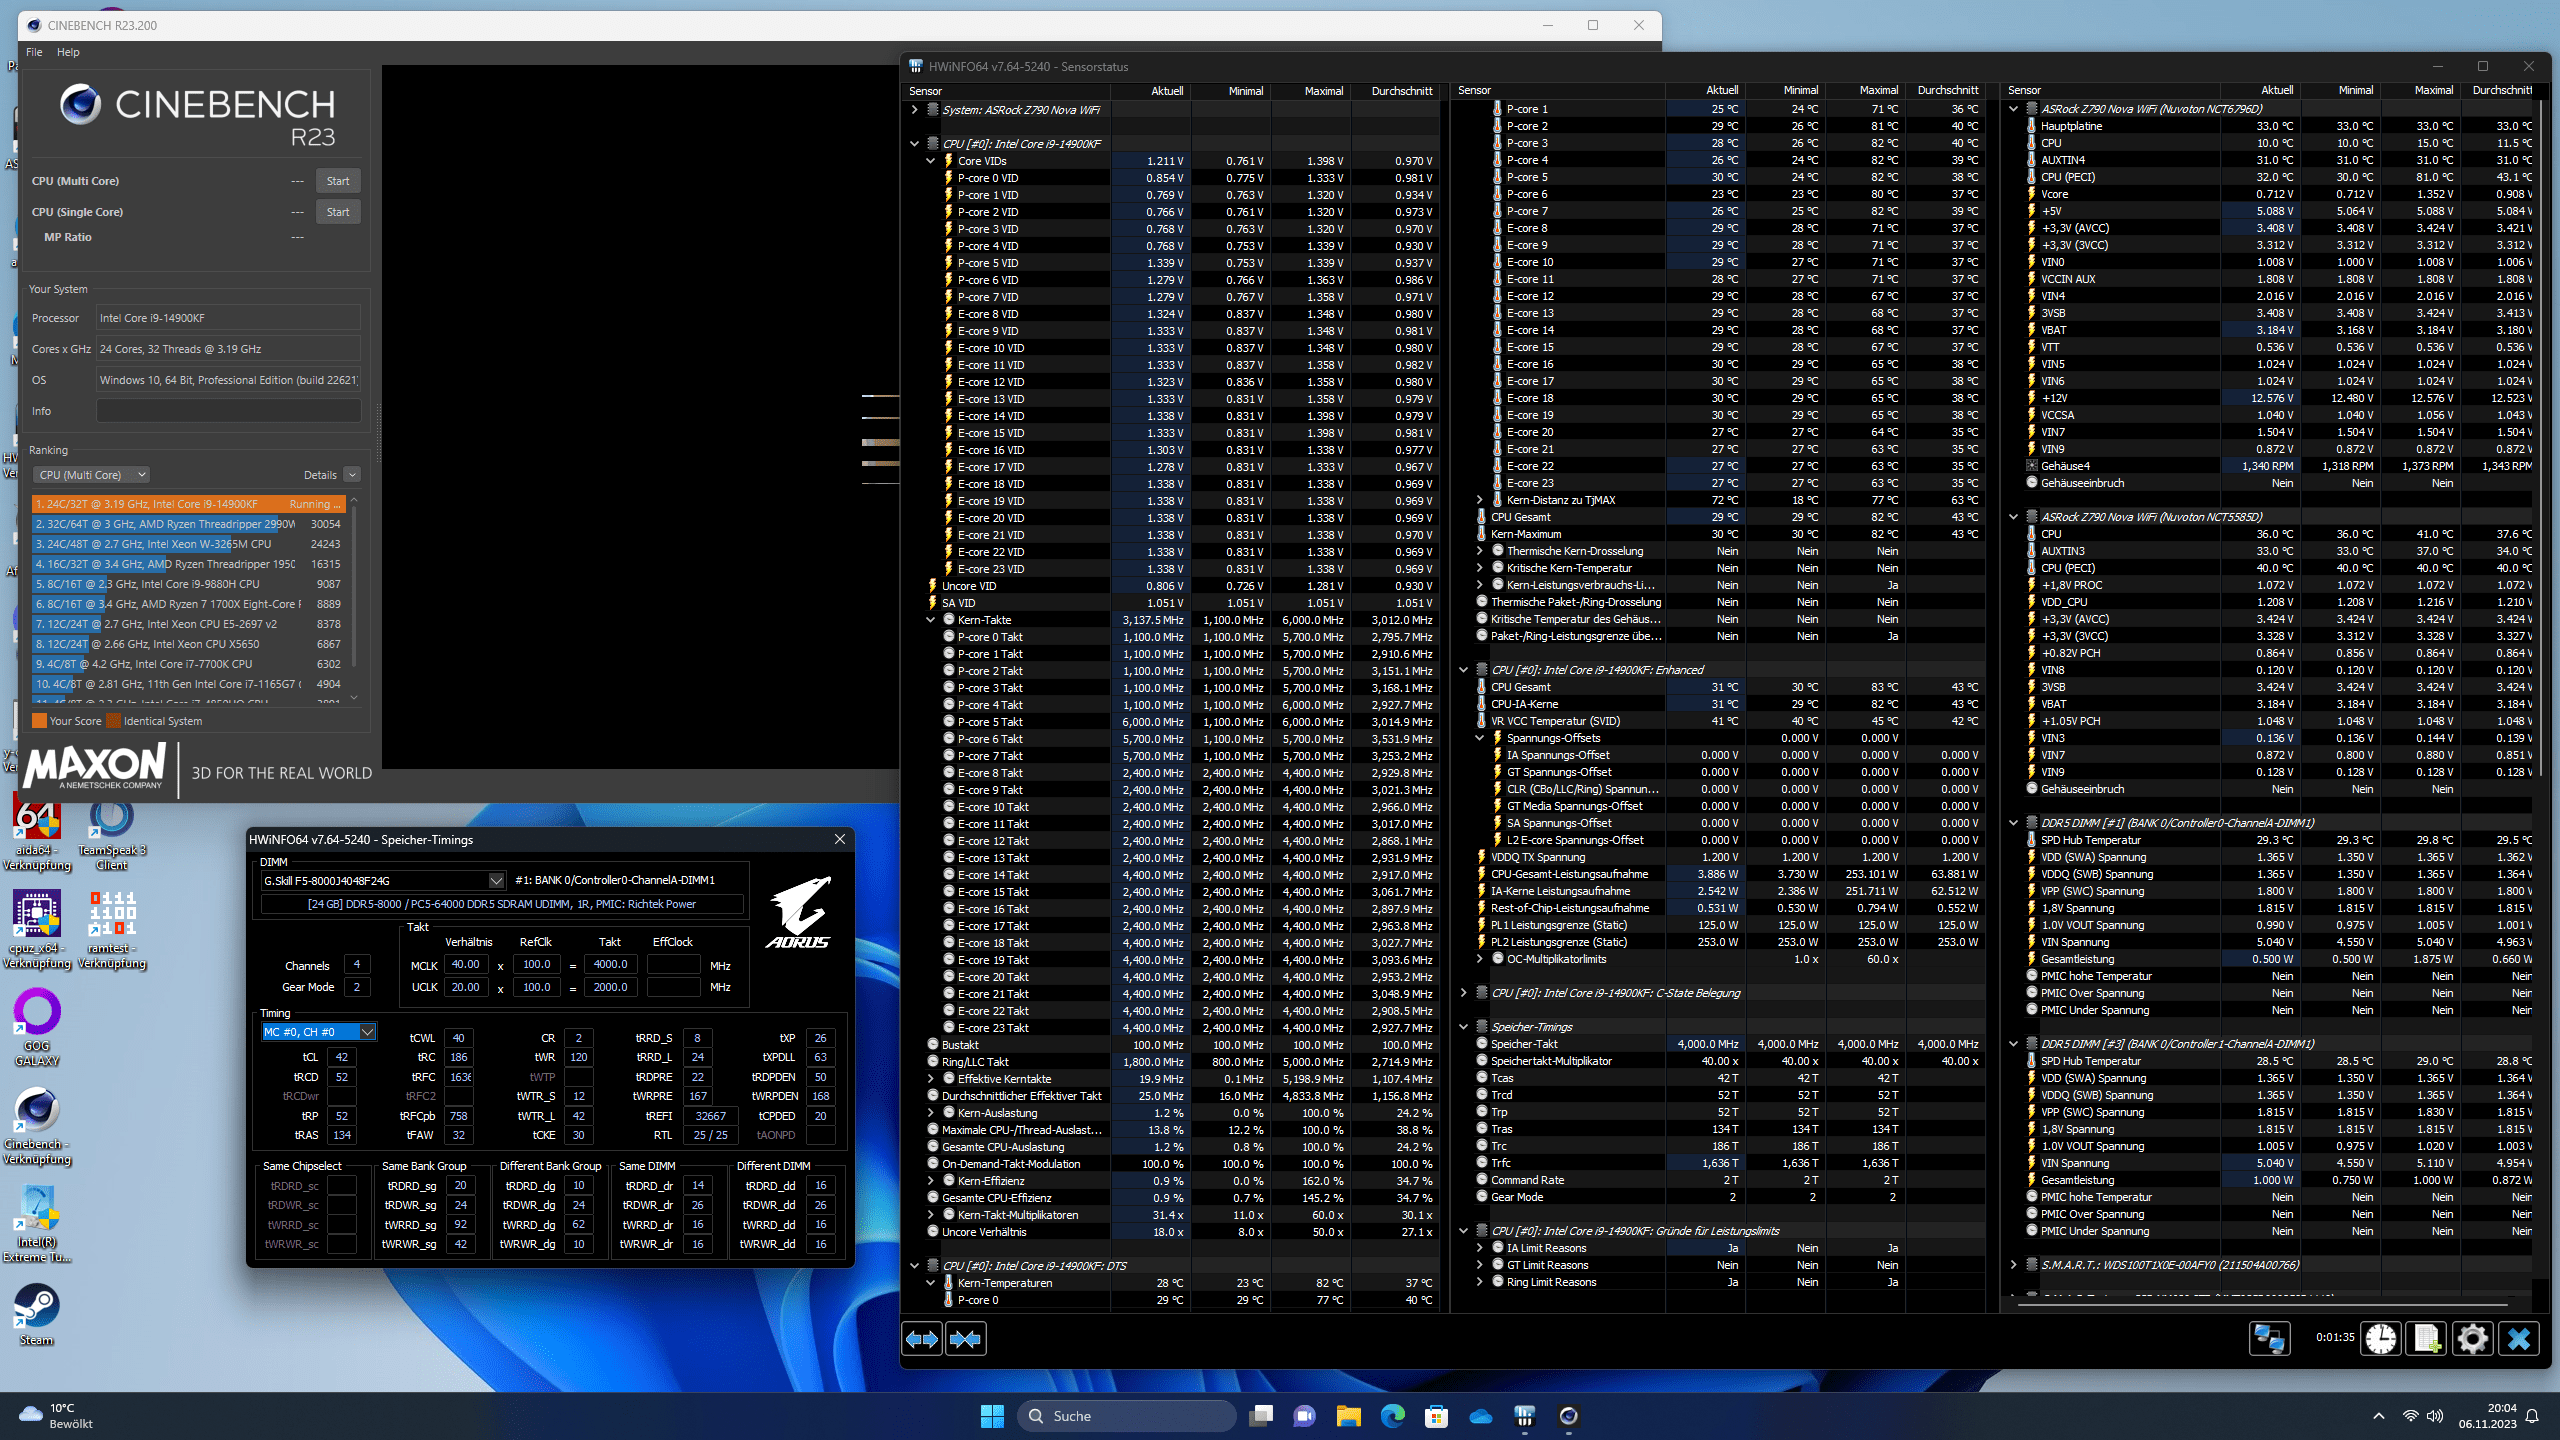The width and height of the screenshot is (2560, 1440).
Task: Select the P-core 0 VID sensor row
Action: 1172,178
